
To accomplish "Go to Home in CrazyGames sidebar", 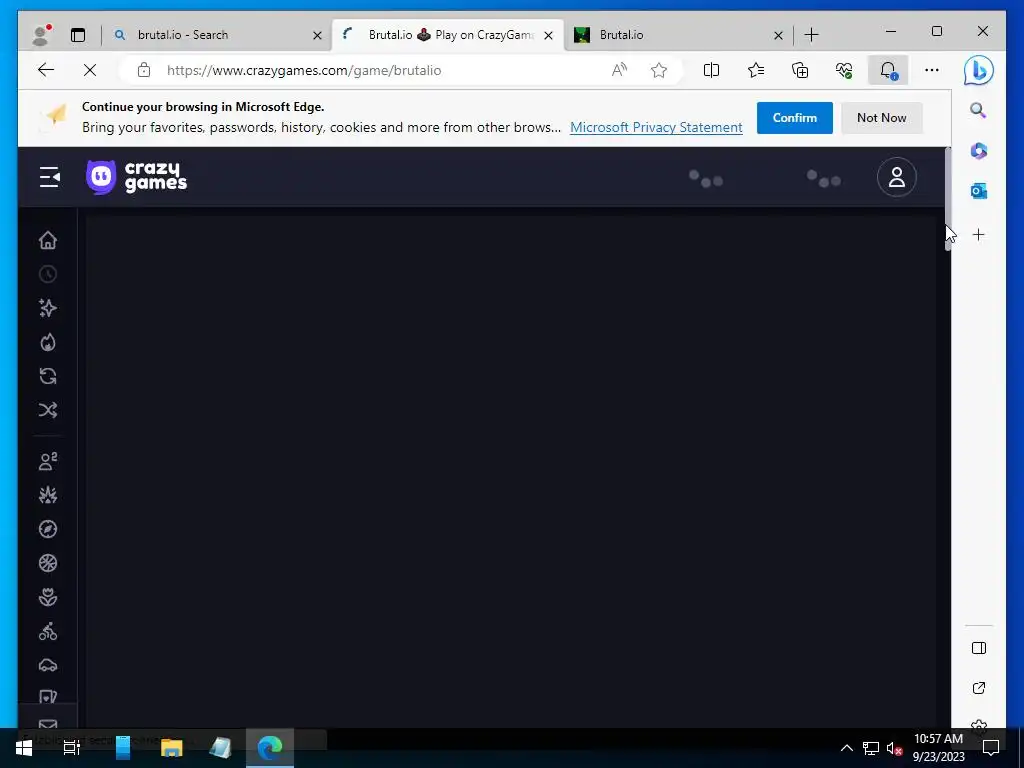I will coord(48,240).
